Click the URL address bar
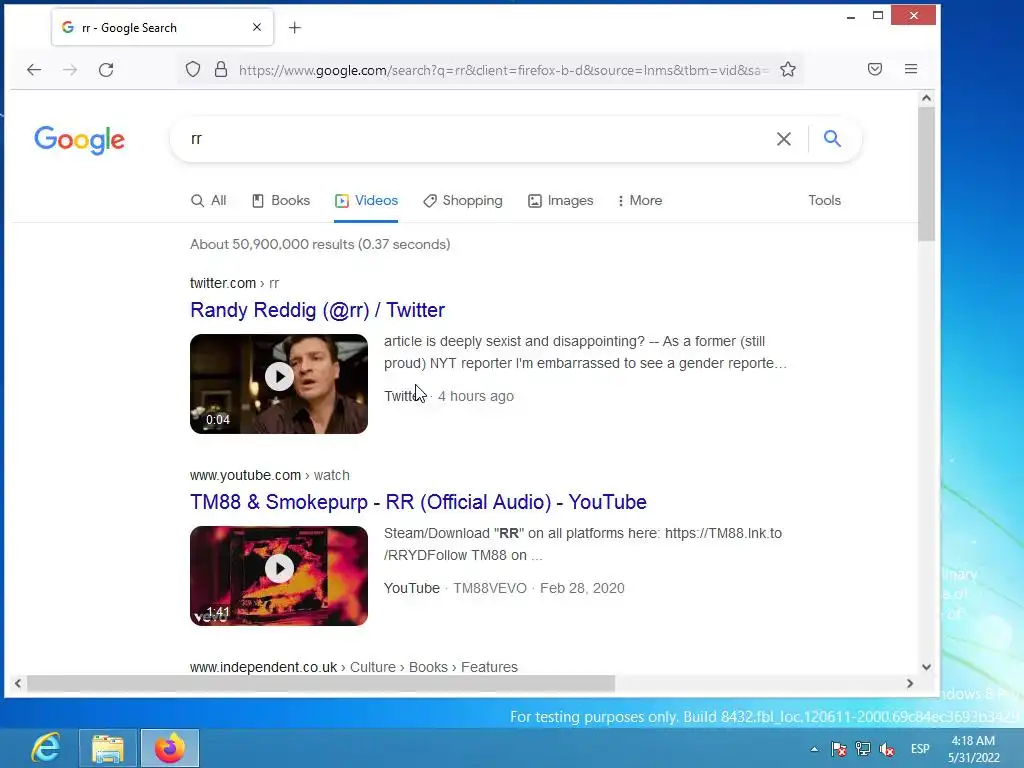1024x768 pixels. click(503, 70)
